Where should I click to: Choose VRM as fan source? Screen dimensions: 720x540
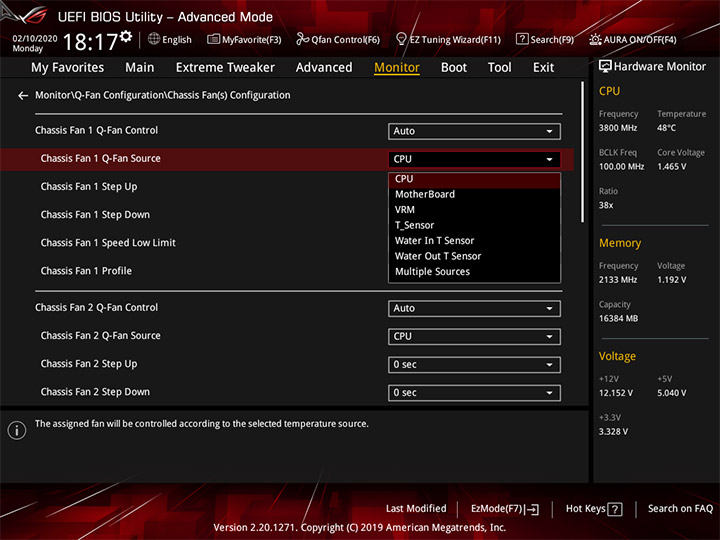[474, 210]
